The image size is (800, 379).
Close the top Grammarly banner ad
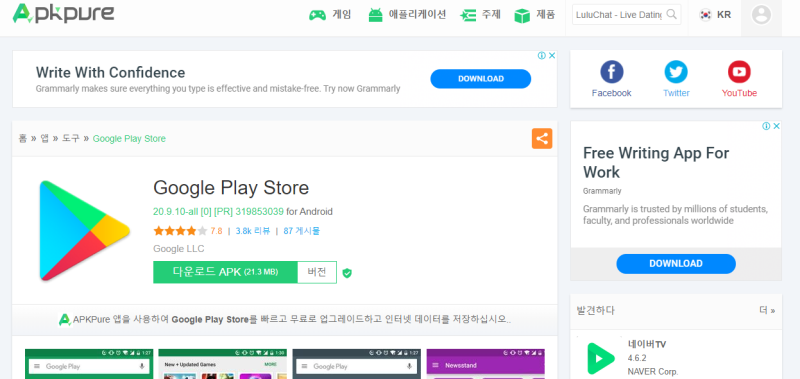click(x=552, y=56)
